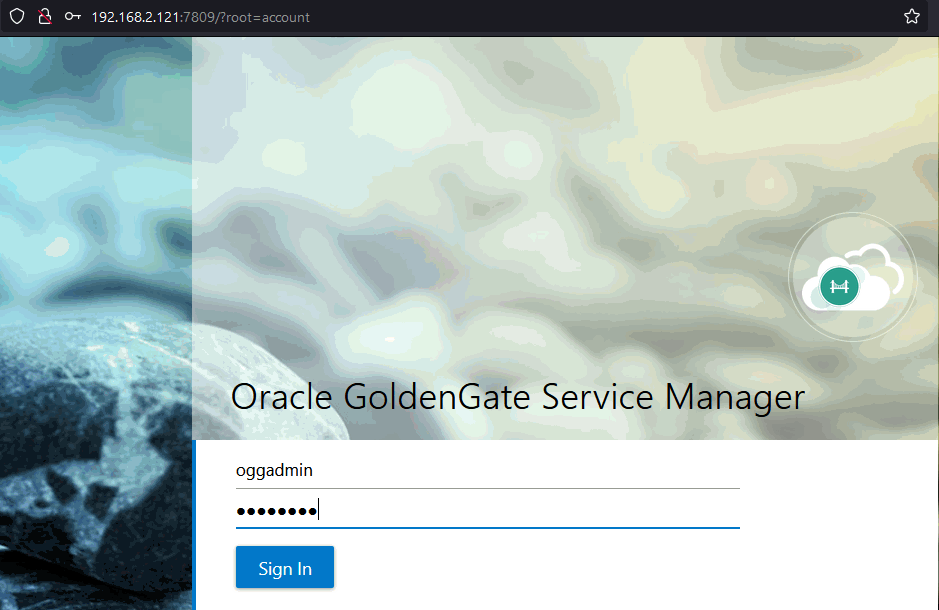Viewport: 939px width, 610px height.
Task: Focus the username field containing oggadmin
Action: point(487,470)
